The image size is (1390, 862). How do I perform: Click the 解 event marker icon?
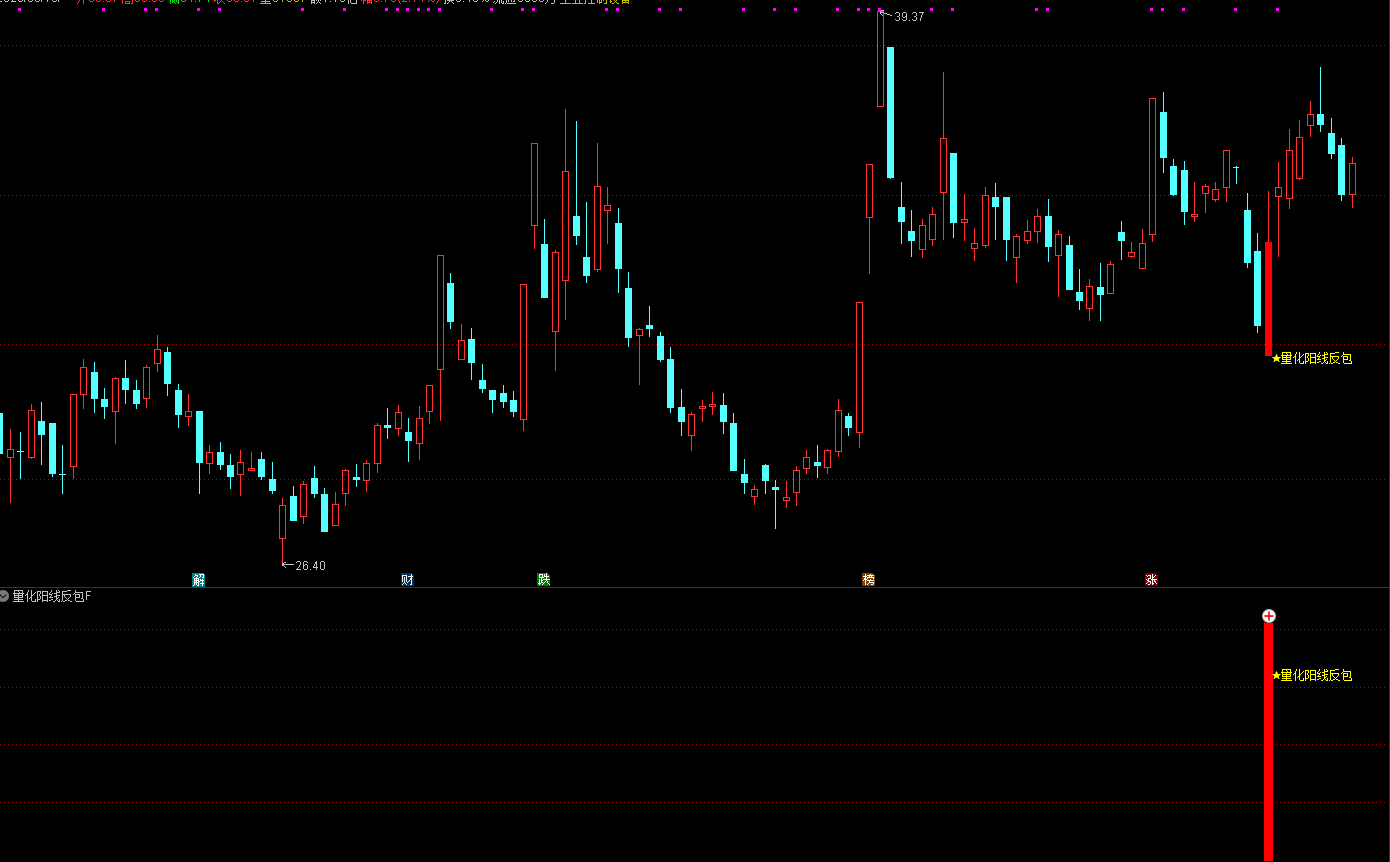coord(199,579)
